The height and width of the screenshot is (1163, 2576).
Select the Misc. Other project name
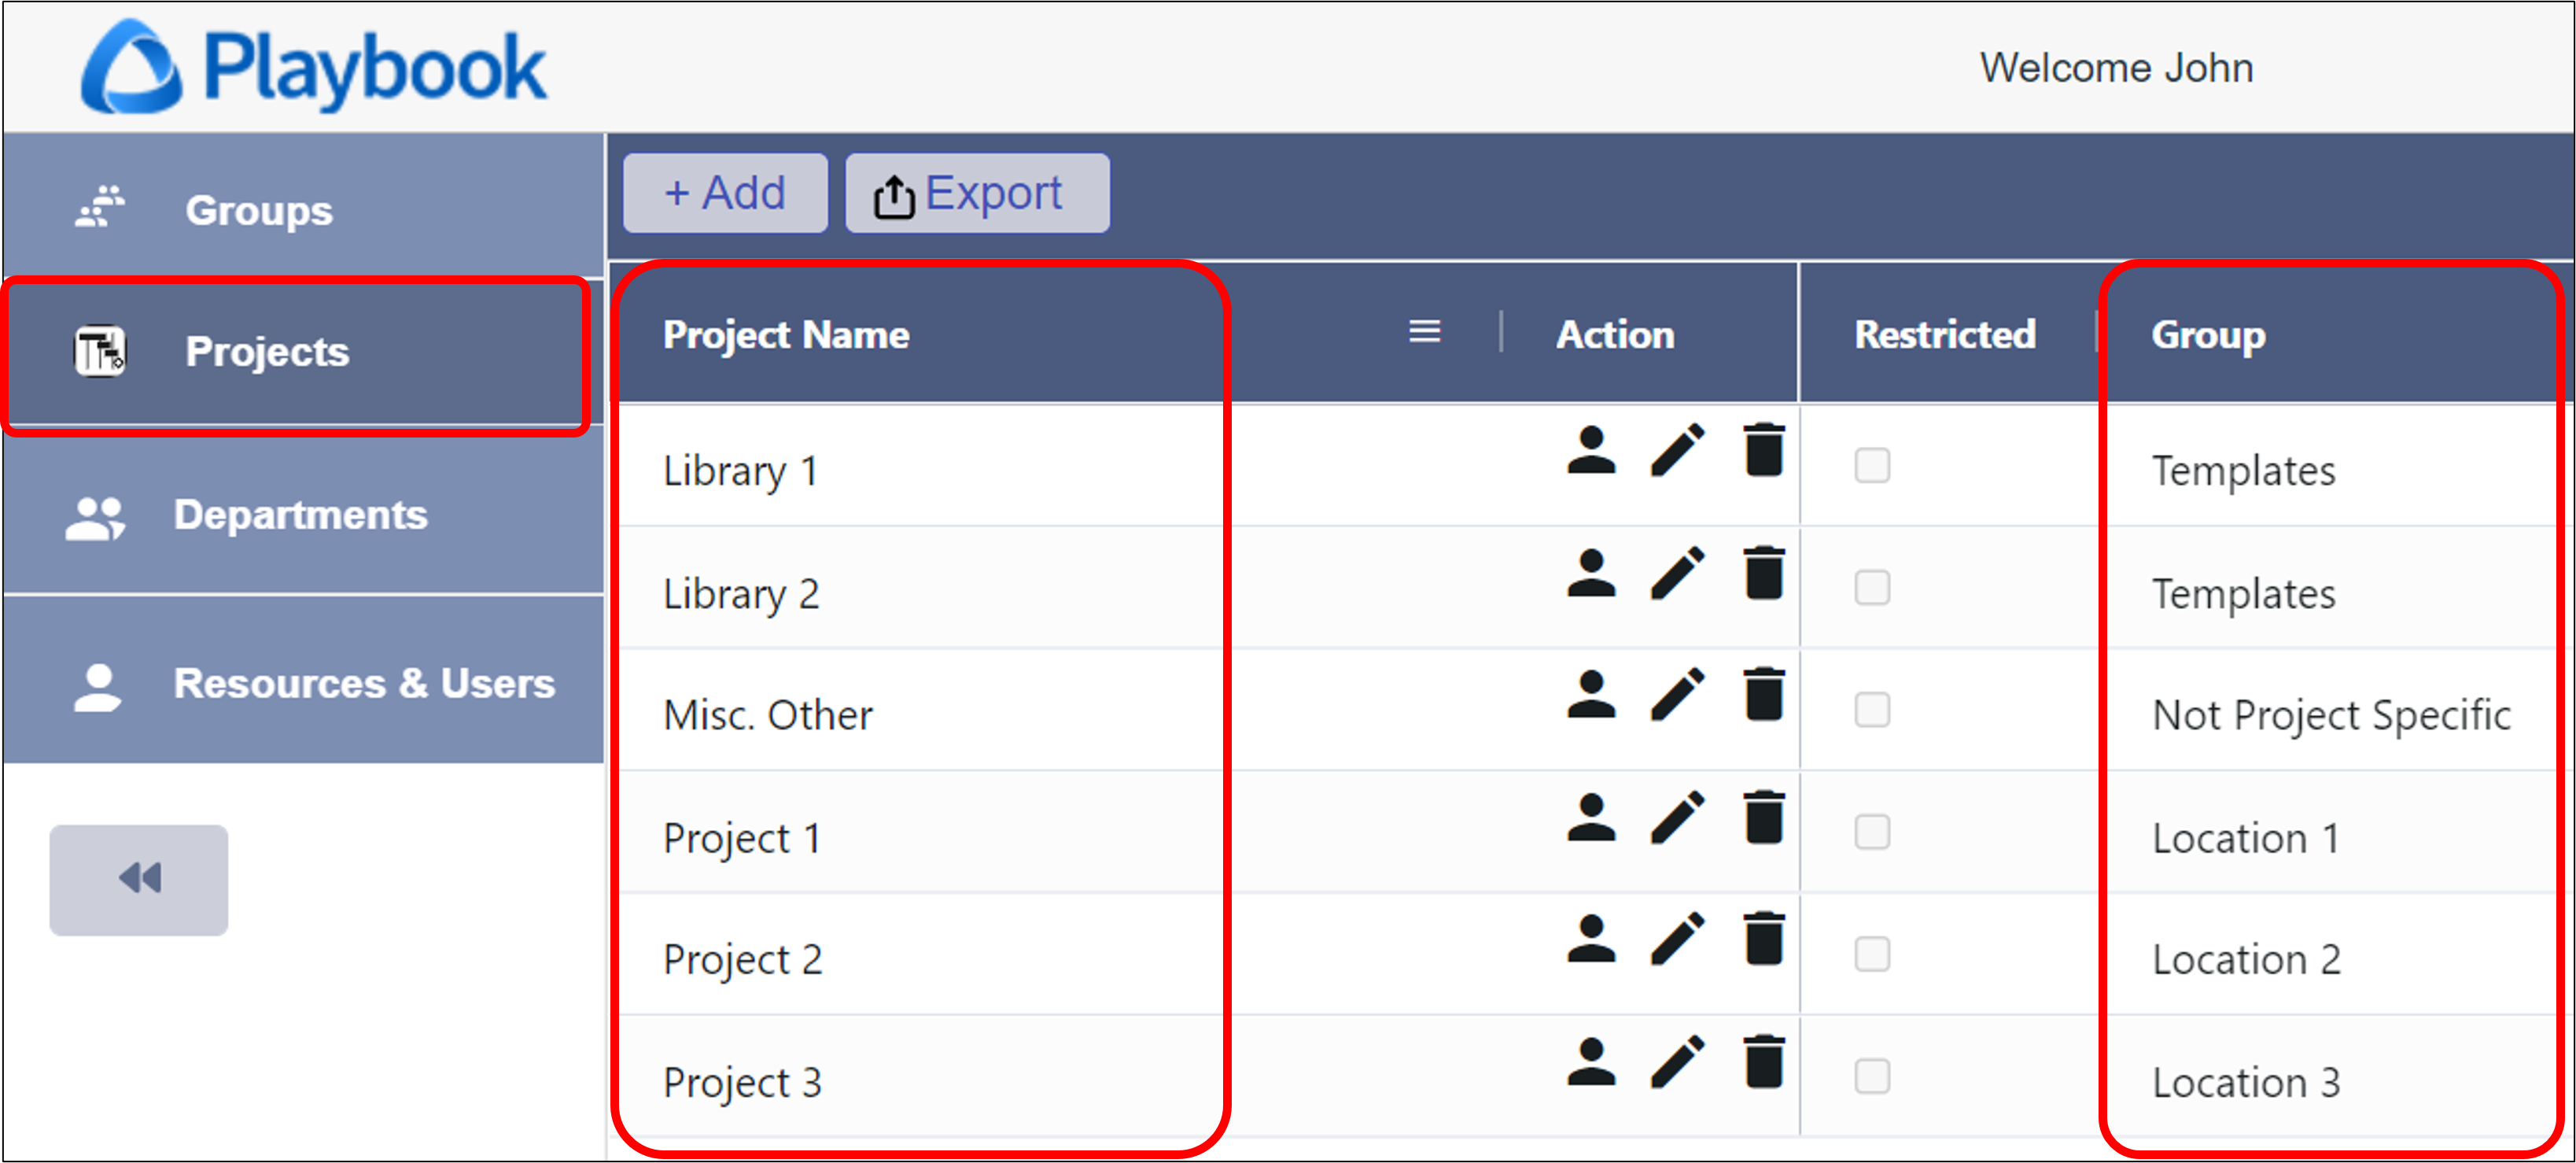coord(768,715)
